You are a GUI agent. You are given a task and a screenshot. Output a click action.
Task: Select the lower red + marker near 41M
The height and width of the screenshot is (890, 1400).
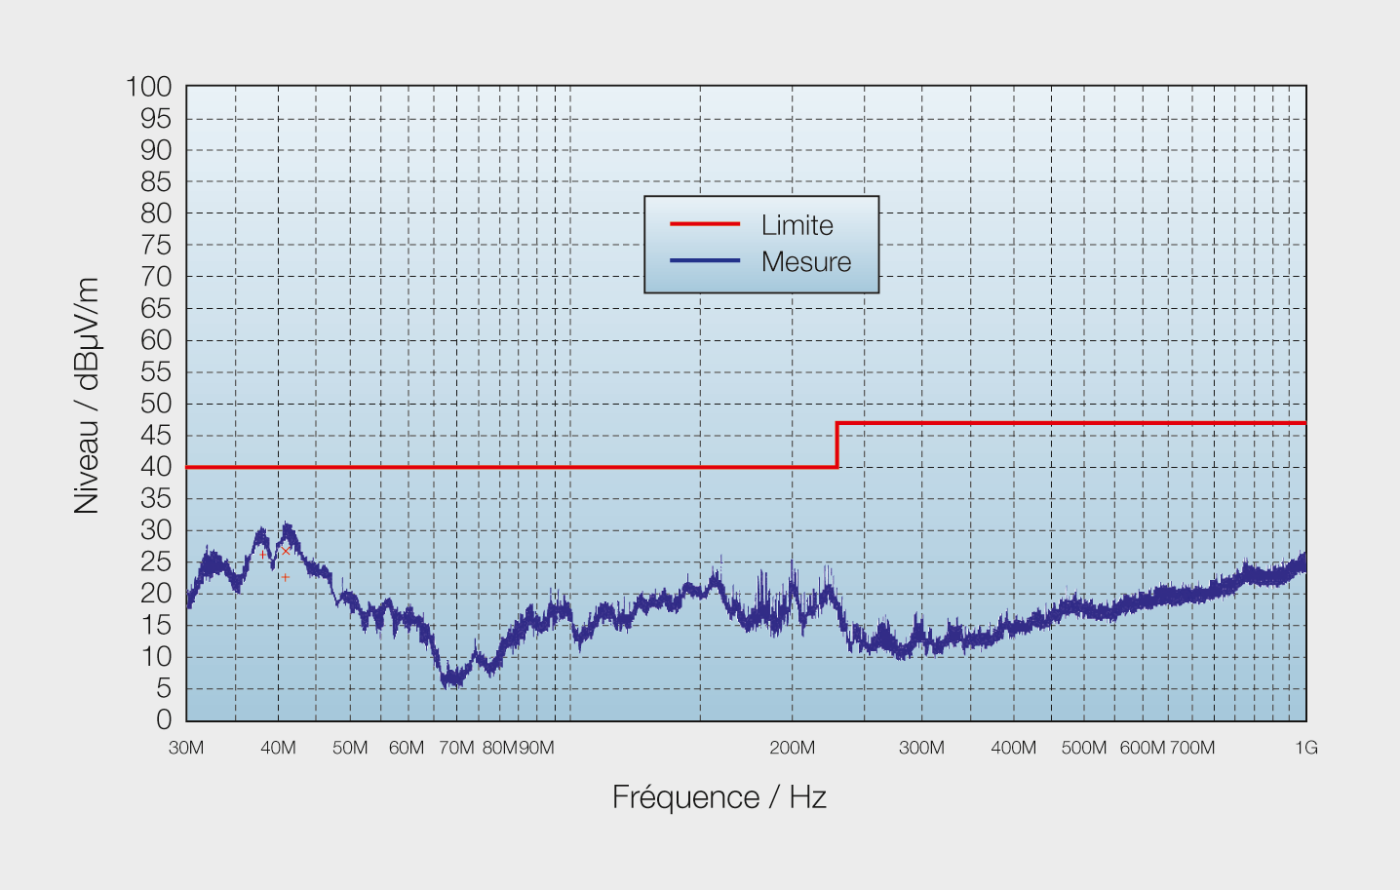(285, 577)
